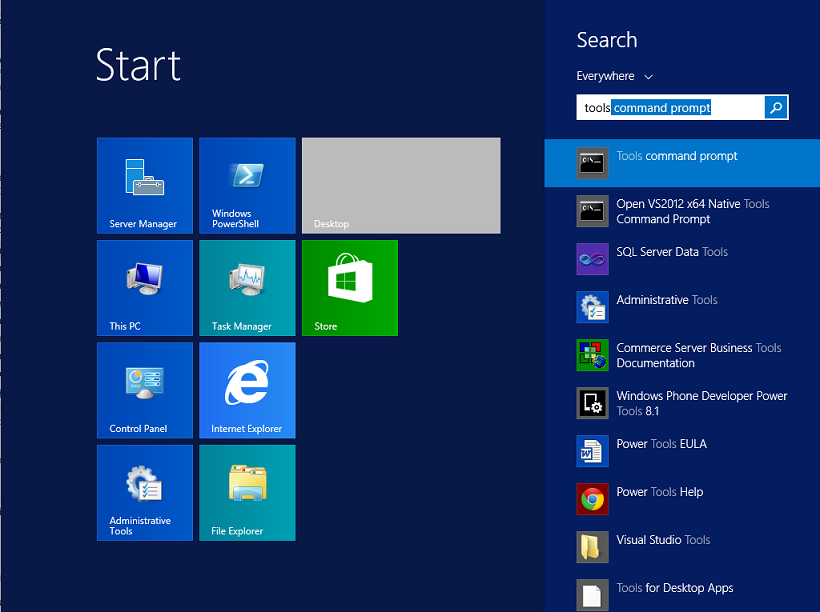The image size is (820, 612).
Task: Click the Administrative Tools search result icon
Action: [x=593, y=307]
